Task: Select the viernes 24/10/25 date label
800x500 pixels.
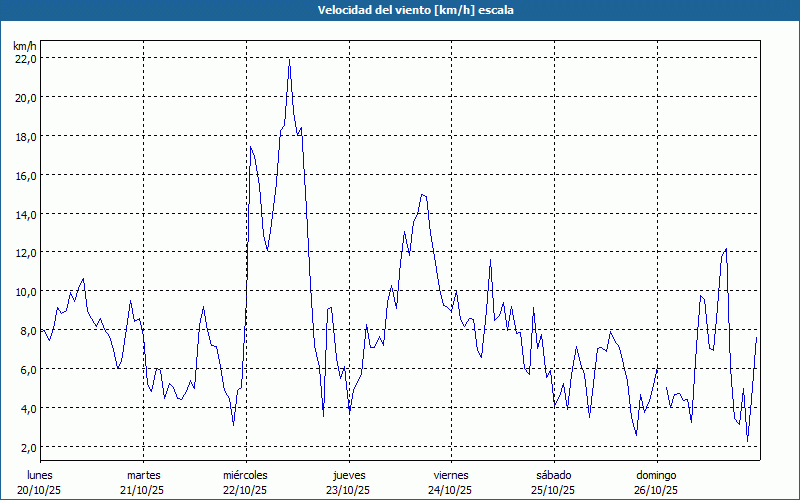Action: coord(451,482)
